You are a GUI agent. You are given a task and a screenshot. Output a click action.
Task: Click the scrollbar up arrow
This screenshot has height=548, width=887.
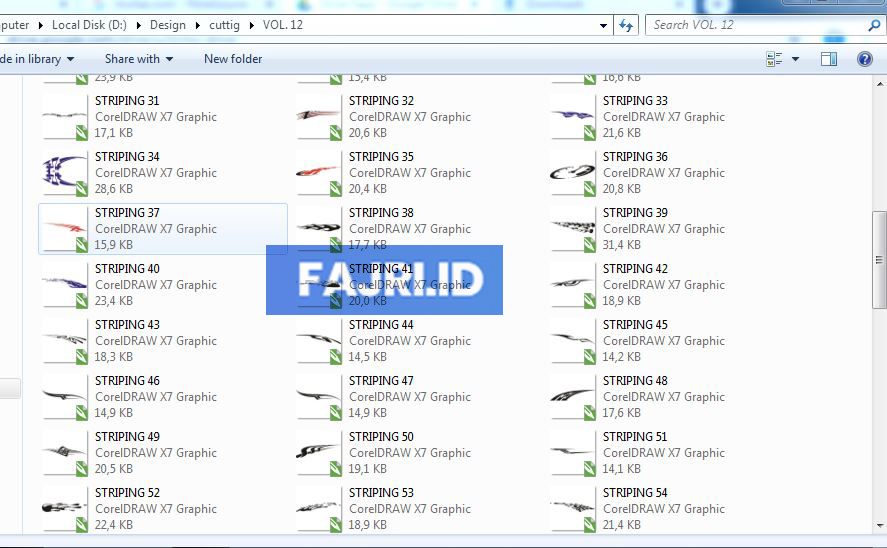tap(880, 84)
